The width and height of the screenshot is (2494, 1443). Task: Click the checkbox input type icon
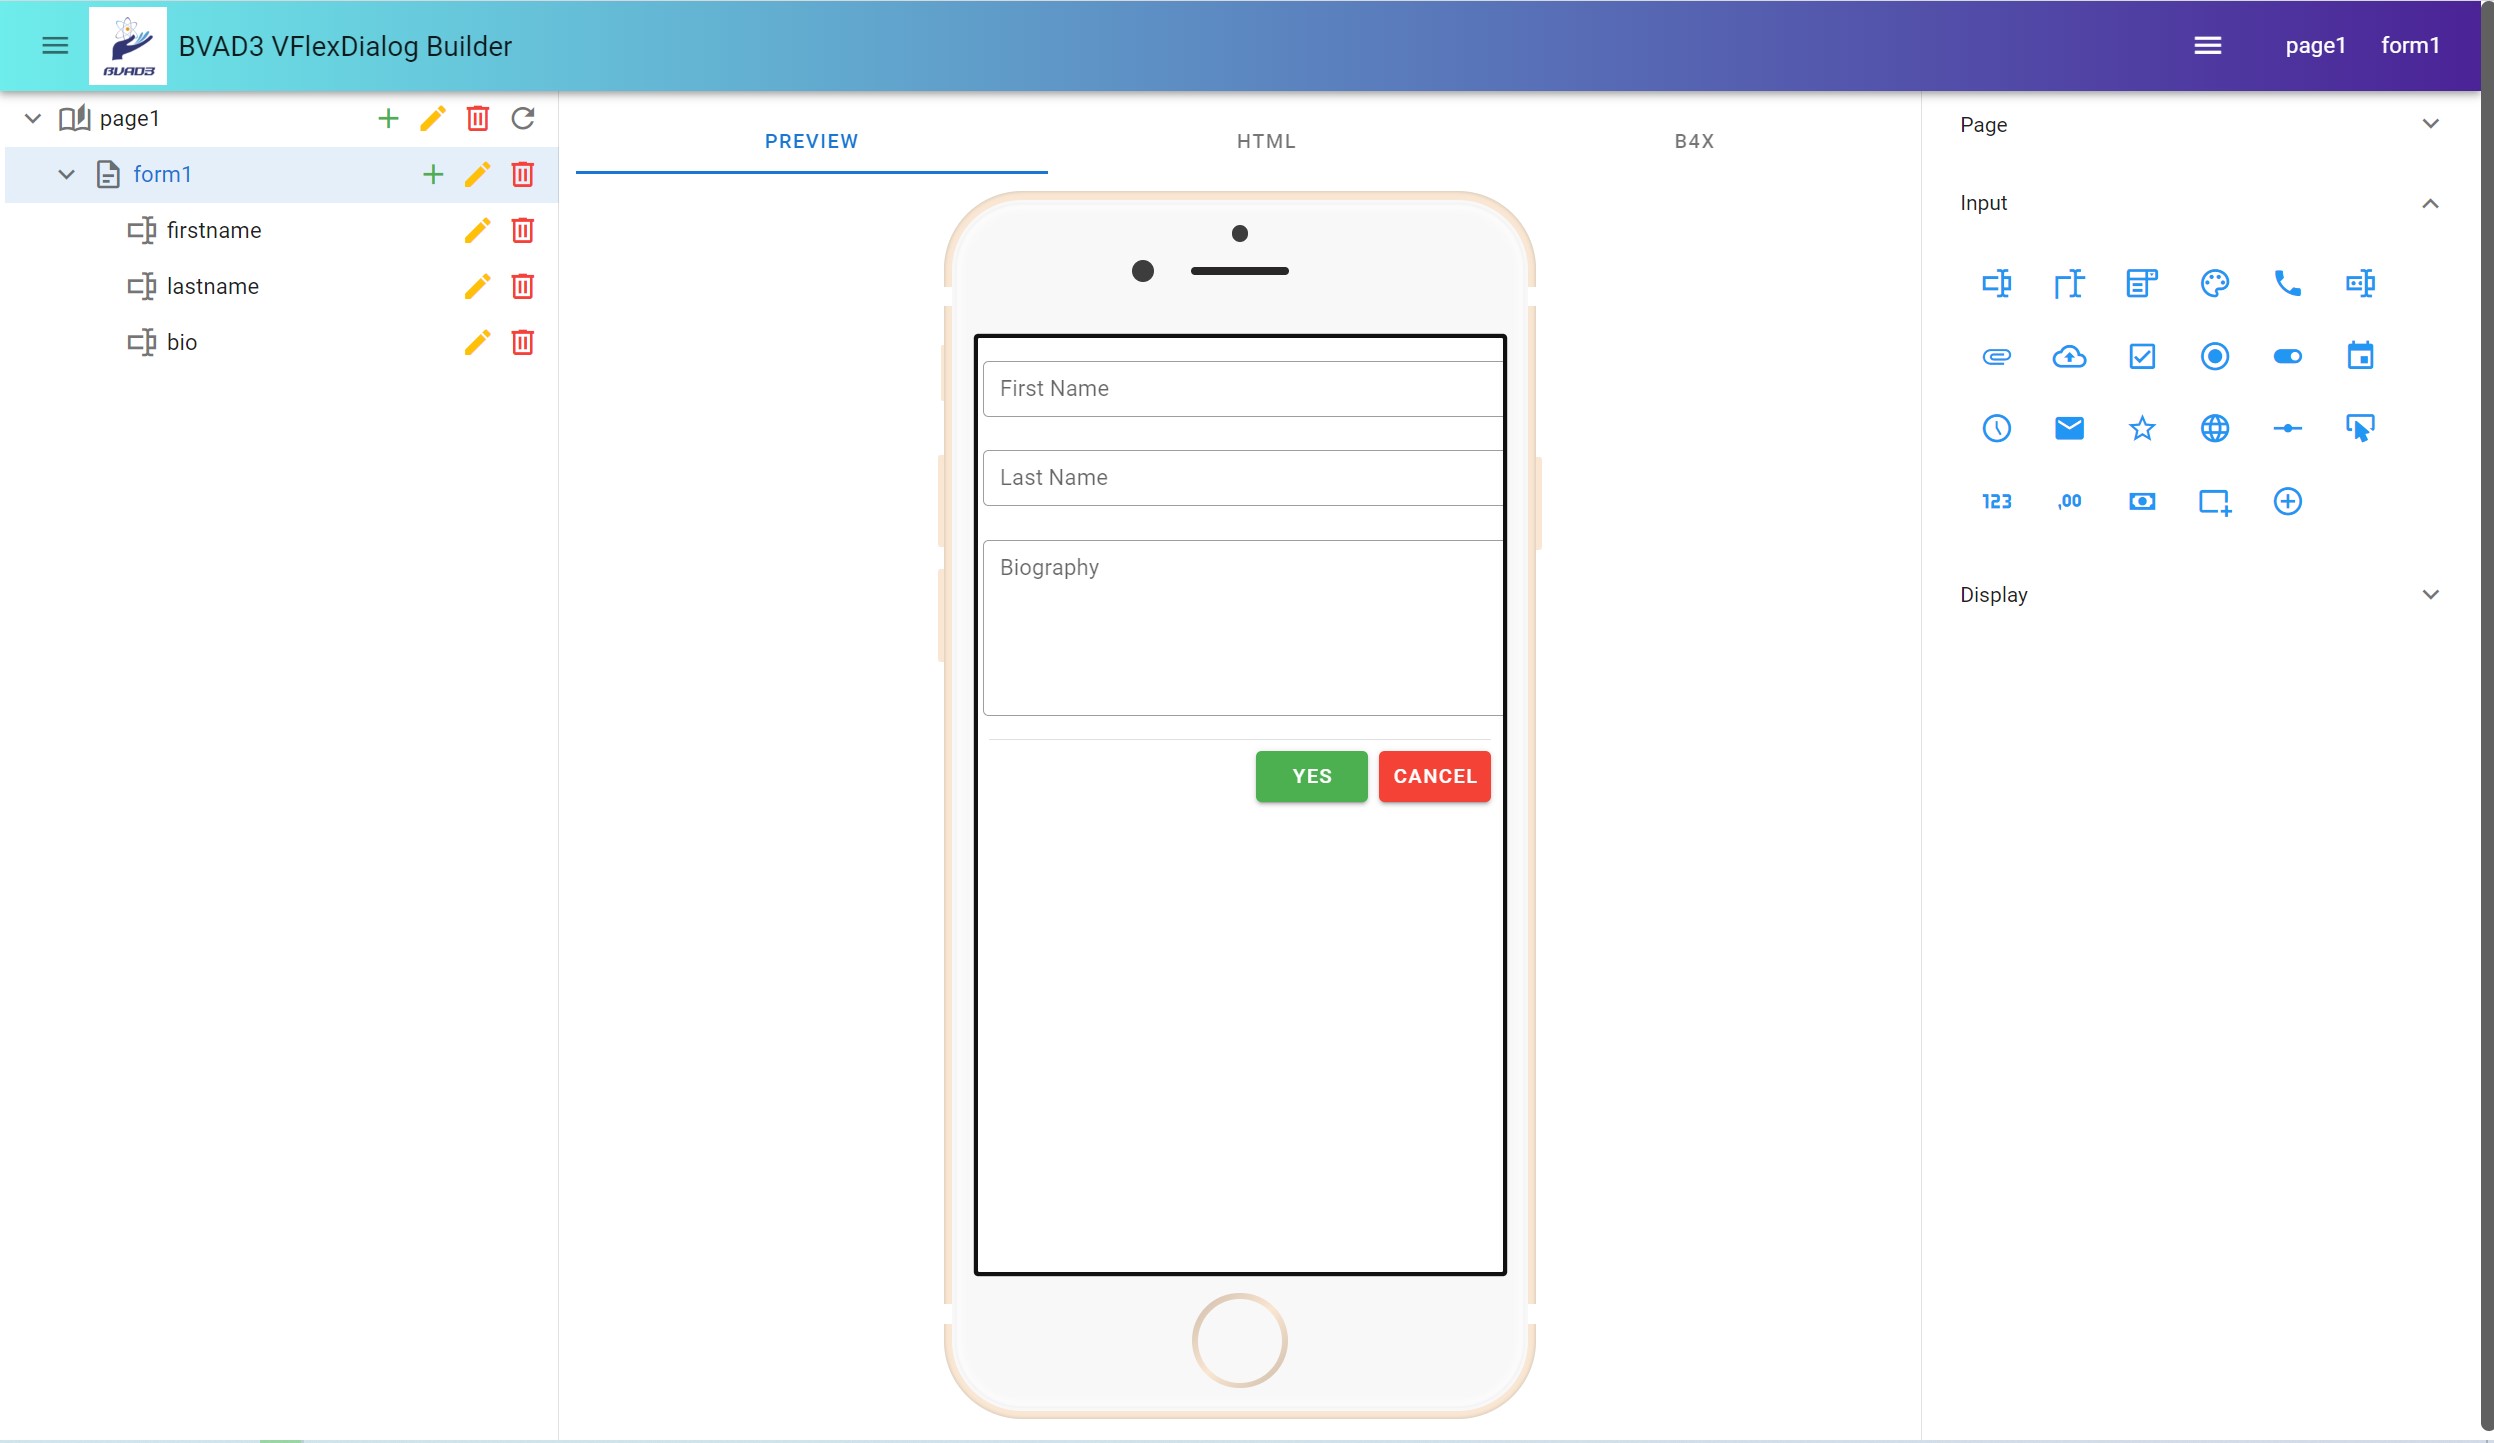click(2142, 356)
